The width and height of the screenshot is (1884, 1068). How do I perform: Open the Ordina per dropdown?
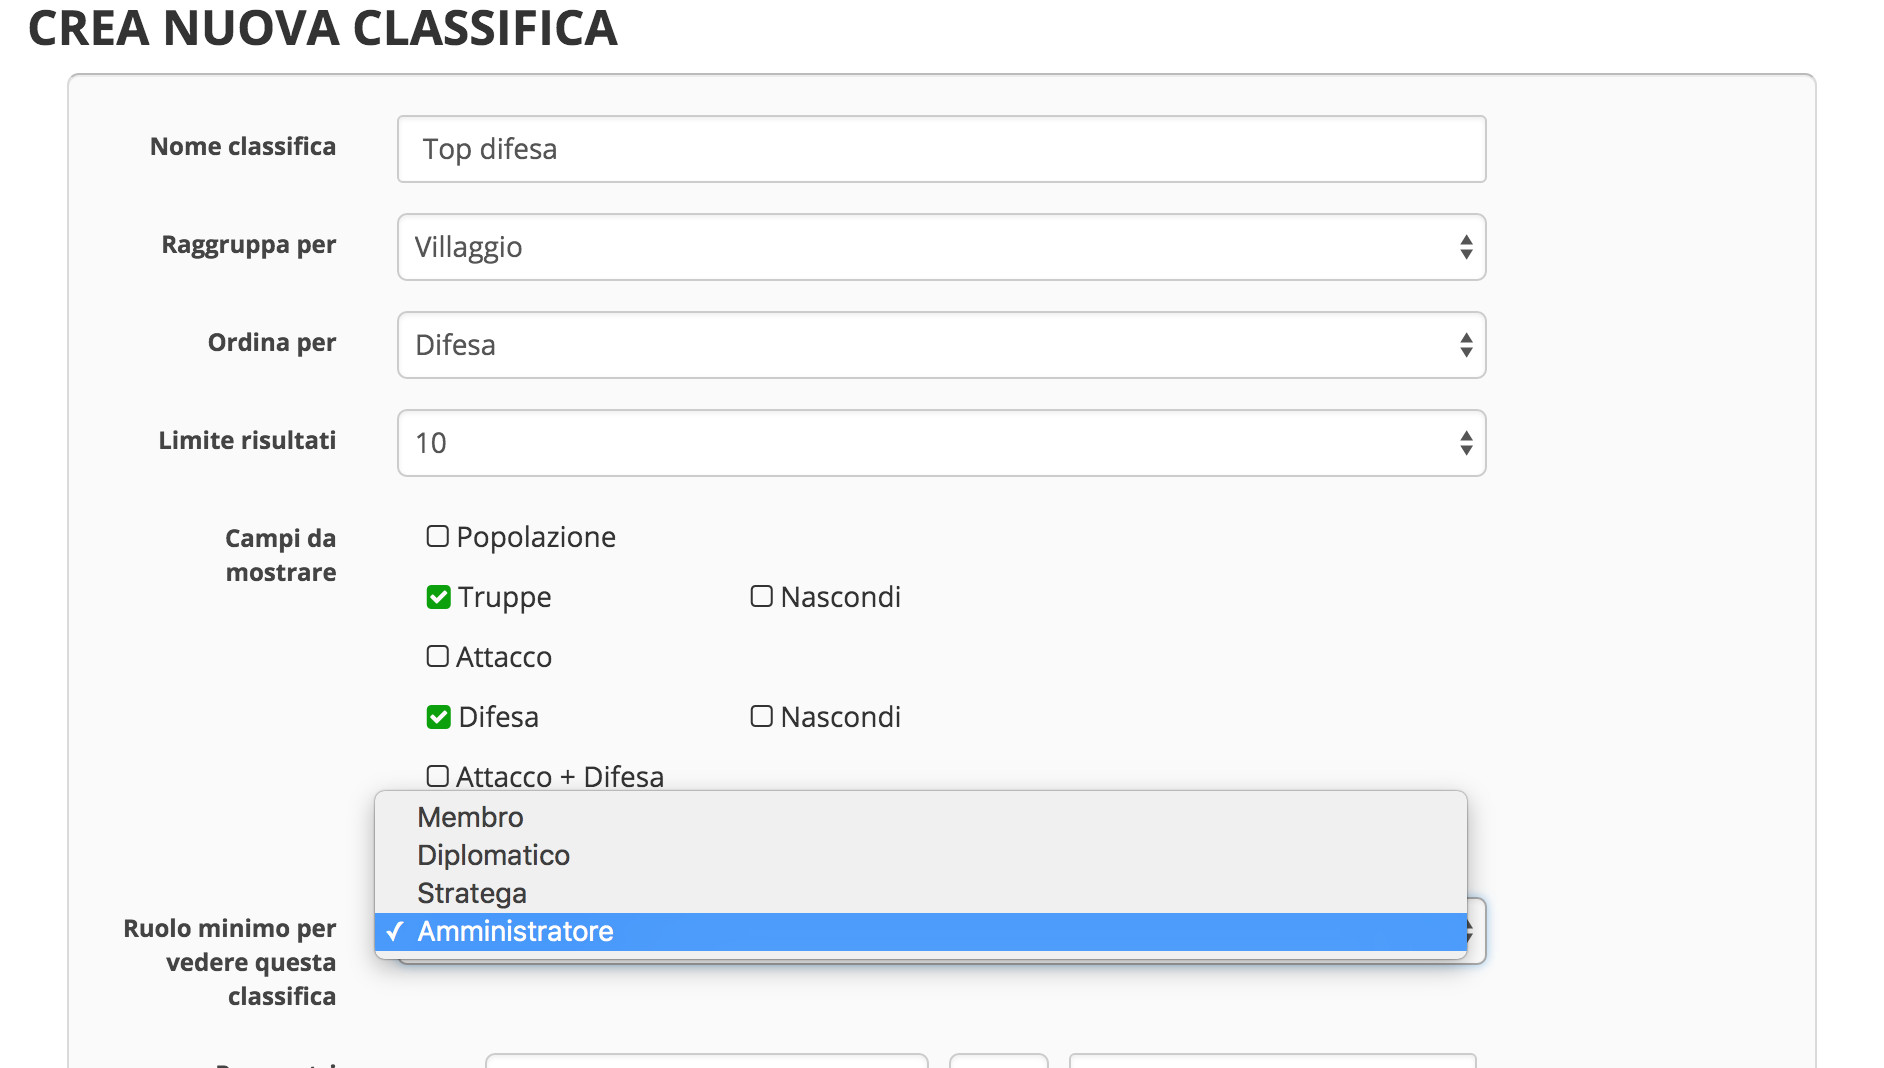click(941, 345)
